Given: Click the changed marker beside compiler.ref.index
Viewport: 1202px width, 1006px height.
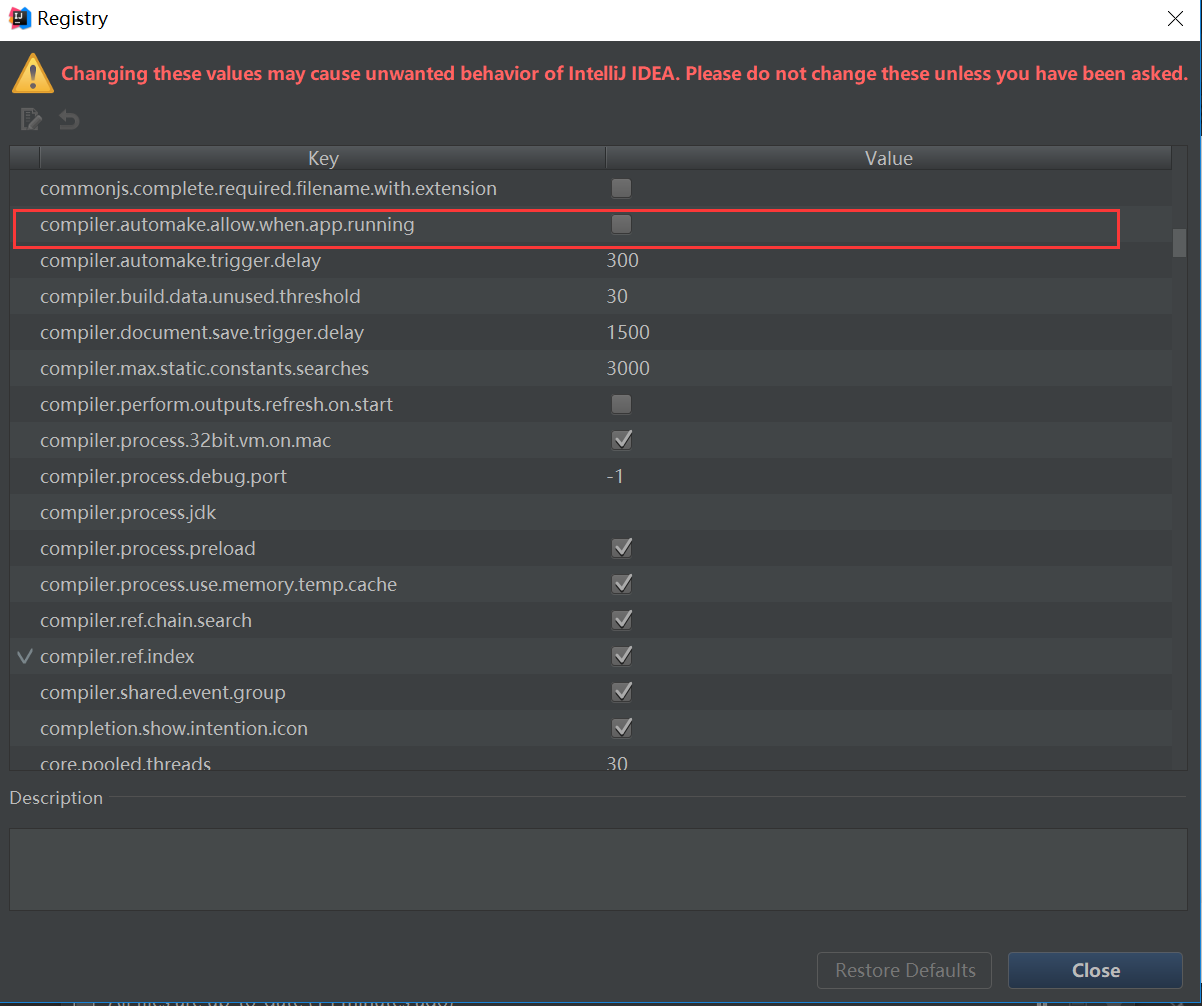Looking at the screenshot, I should pos(25,657).
